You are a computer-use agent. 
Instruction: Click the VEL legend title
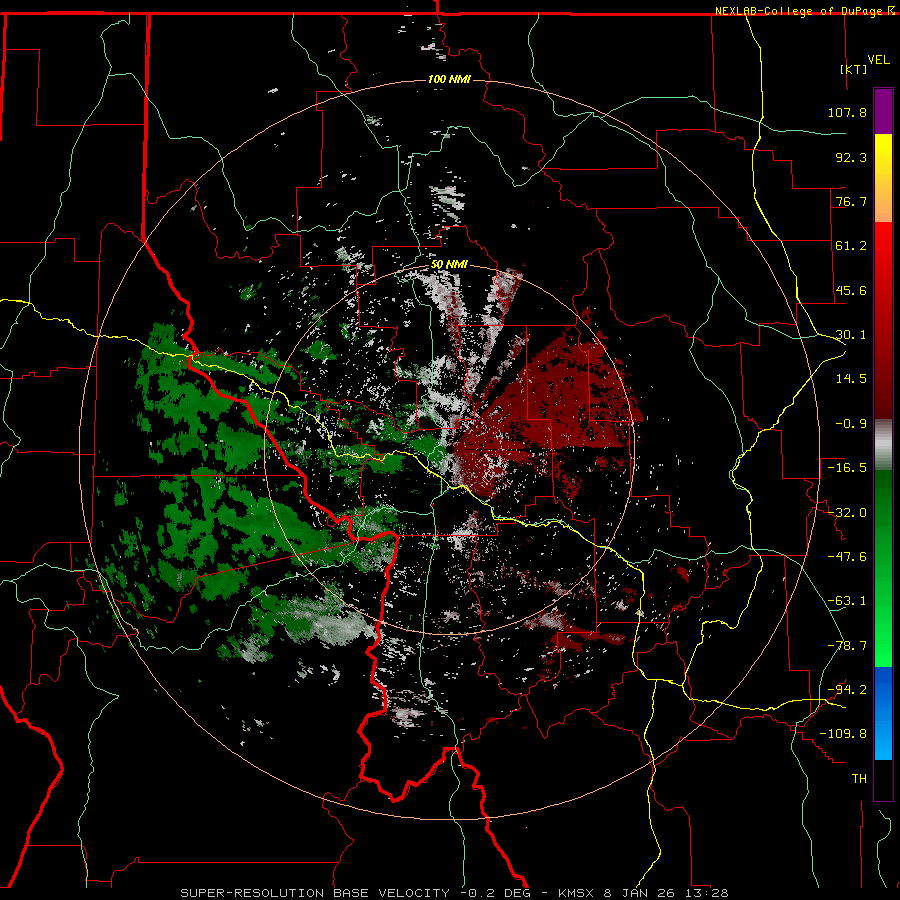(x=878, y=60)
